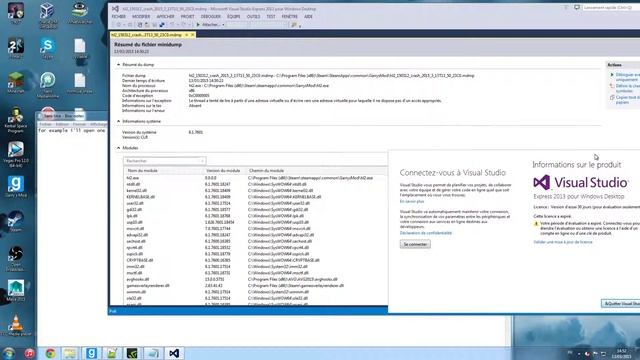Open Minecraft desktop icon
Image resolution: width=640 pixels, height=360 pixels.
pos(16,82)
